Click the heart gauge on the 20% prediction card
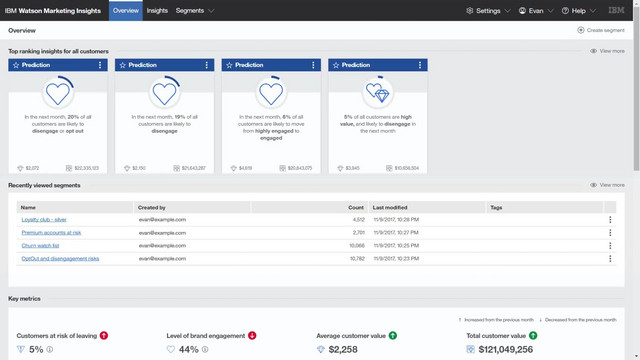 click(x=58, y=93)
